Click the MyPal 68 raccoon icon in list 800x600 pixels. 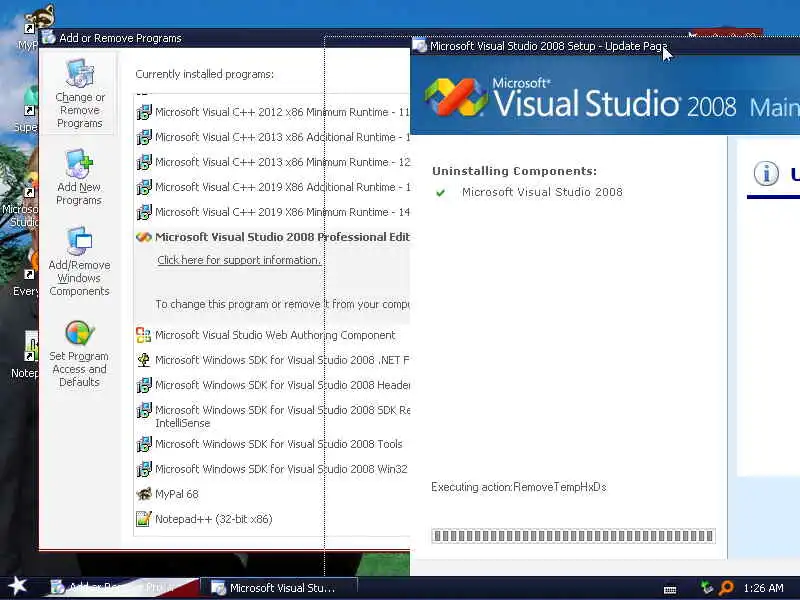point(144,494)
